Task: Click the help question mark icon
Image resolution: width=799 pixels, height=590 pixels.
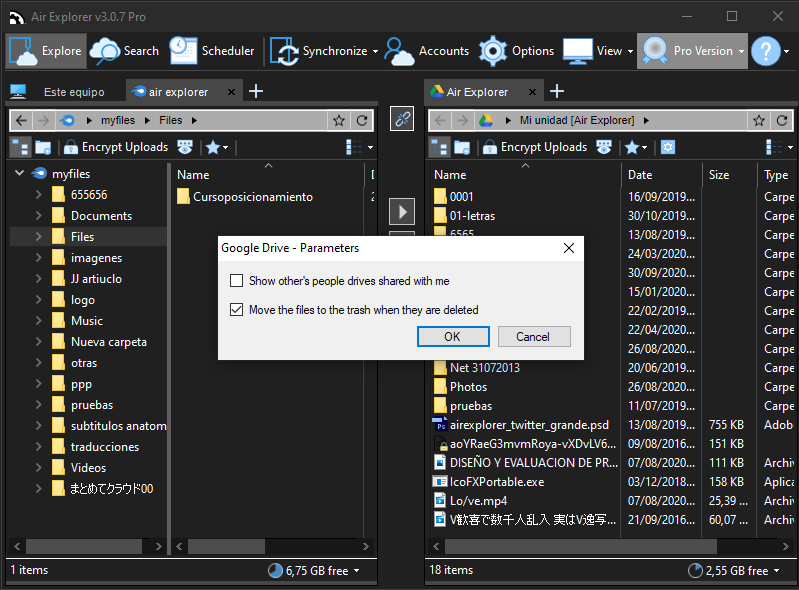Action: tap(765, 51)
